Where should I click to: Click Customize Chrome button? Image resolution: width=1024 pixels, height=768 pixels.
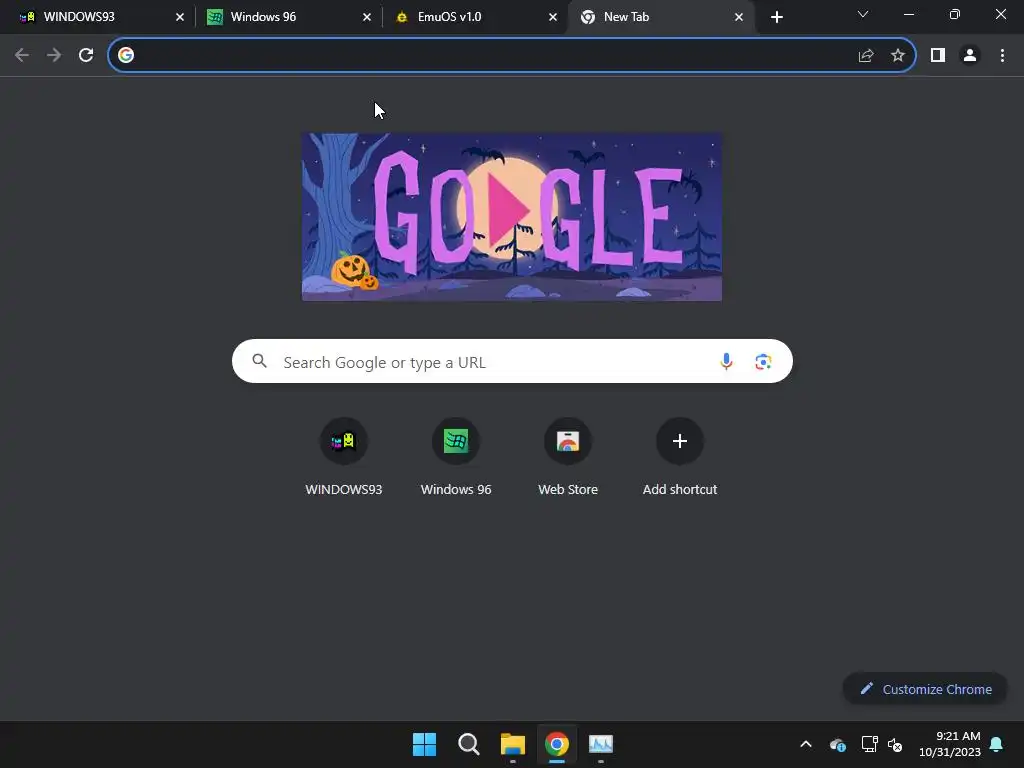pos(925,689)
